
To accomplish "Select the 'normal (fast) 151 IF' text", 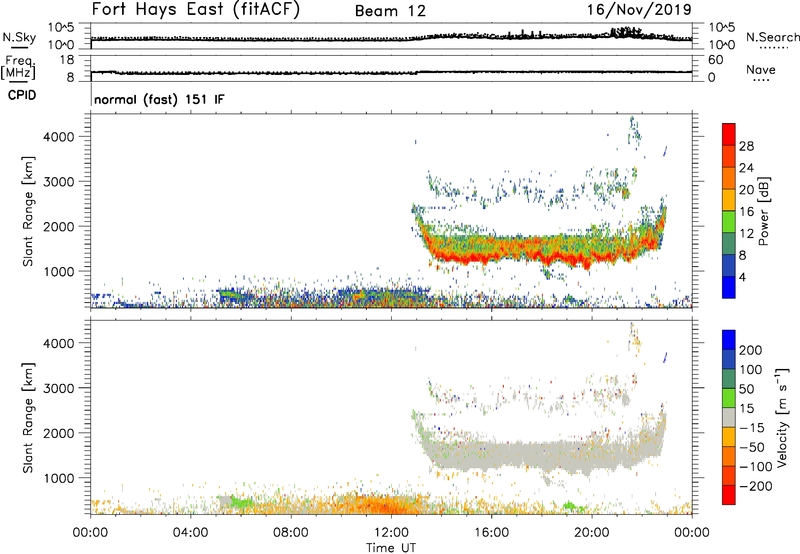I will tap(159, 99).
